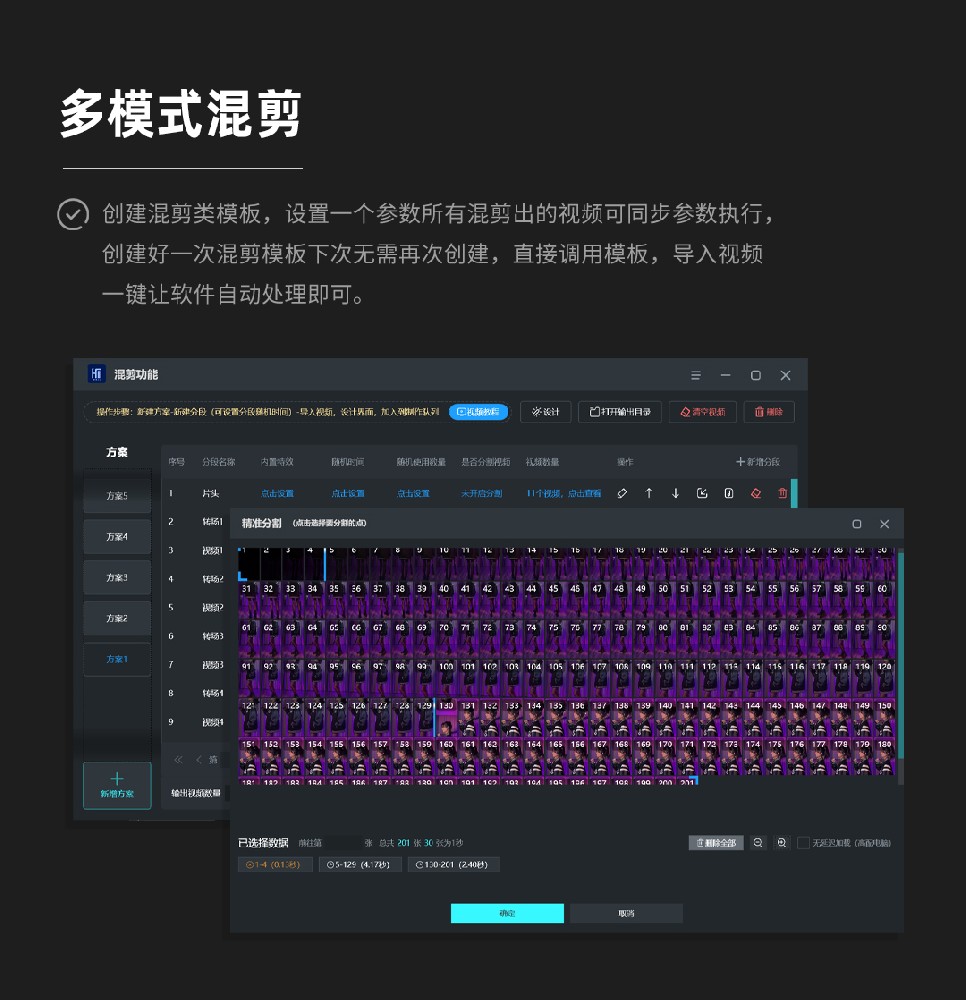Screen dimensions: 966x1000
Task: Select the 5-129 (4.17秒) segment chip
Action: 360,864
